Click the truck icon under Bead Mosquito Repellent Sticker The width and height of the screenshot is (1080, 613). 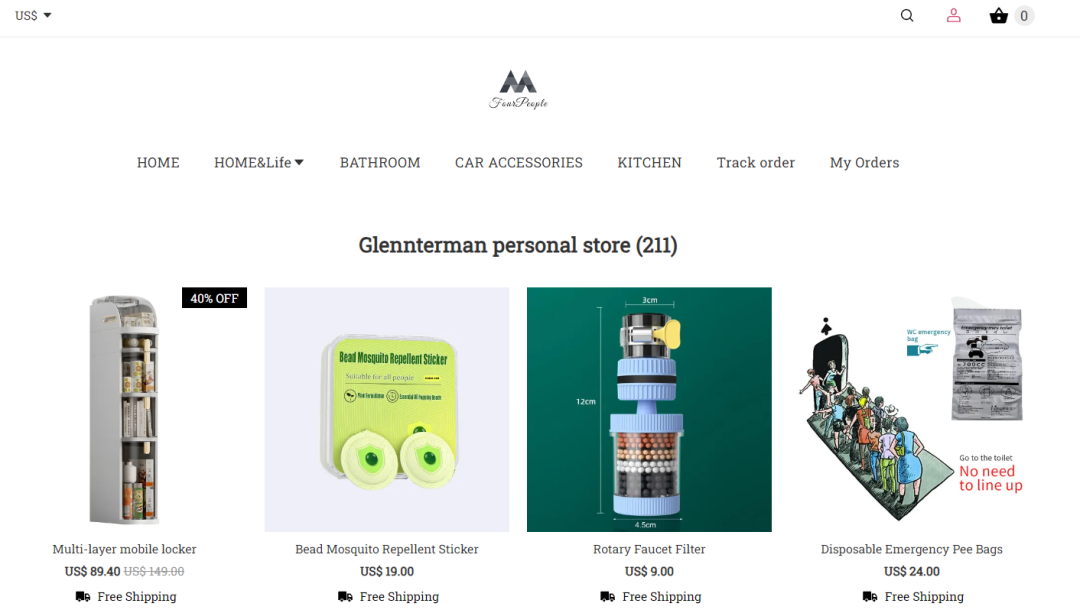345,596
